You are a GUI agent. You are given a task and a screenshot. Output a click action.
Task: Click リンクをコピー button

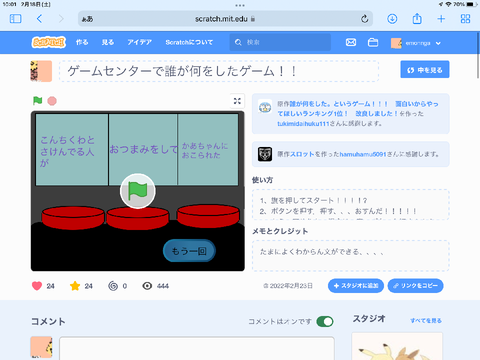point(415,286)
